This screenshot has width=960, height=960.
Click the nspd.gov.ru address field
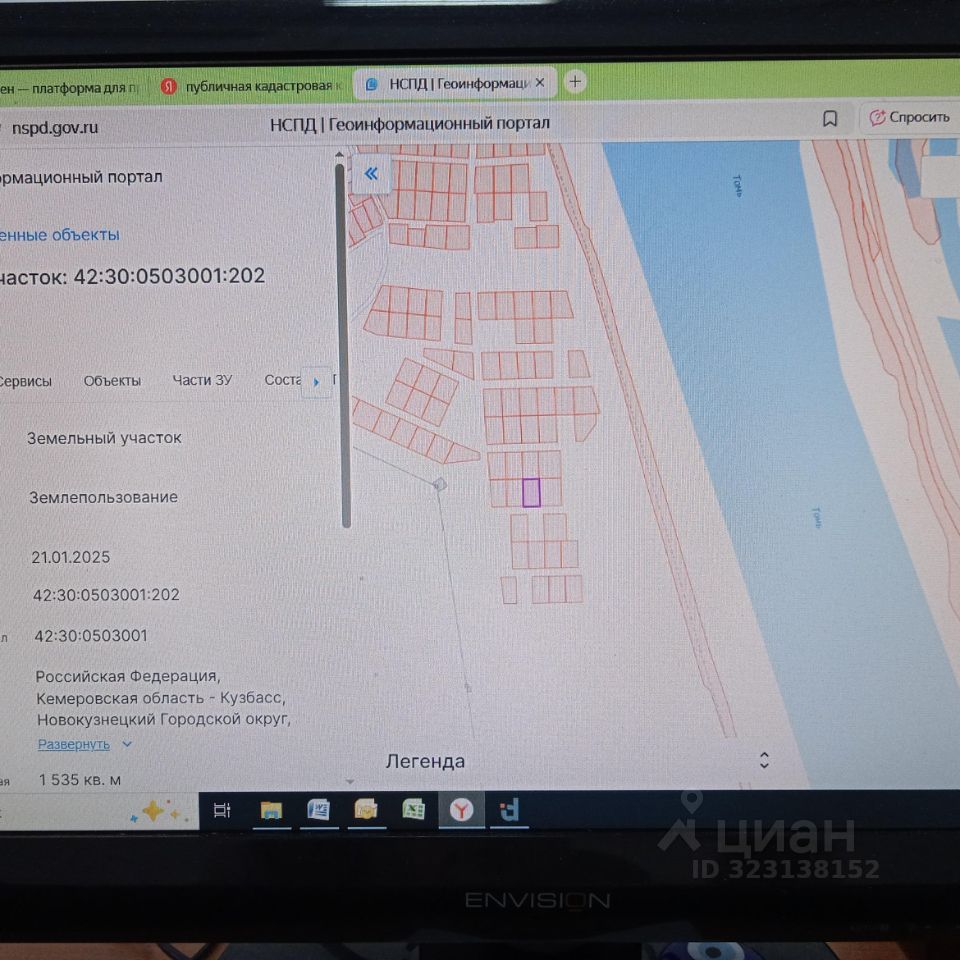(x=55, y=127)
